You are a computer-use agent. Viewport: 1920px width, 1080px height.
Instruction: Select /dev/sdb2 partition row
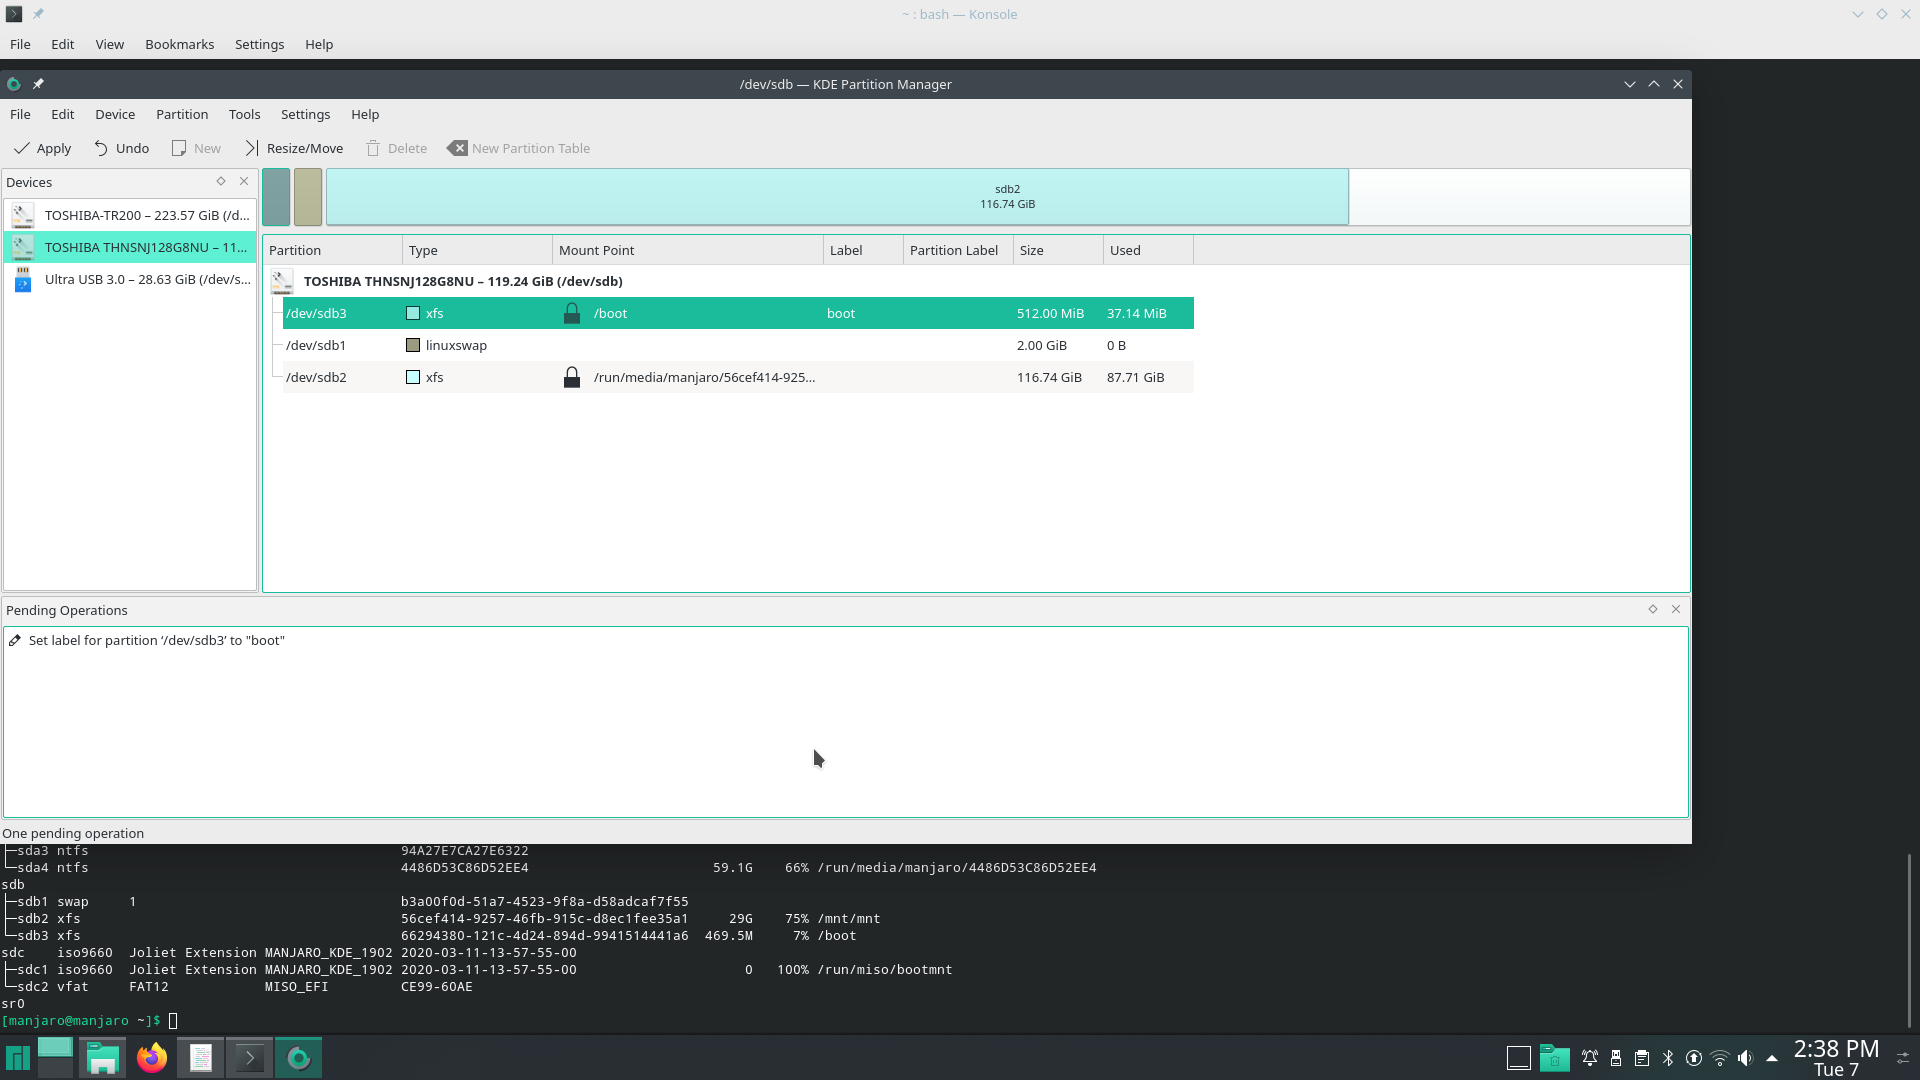point(738,377)
